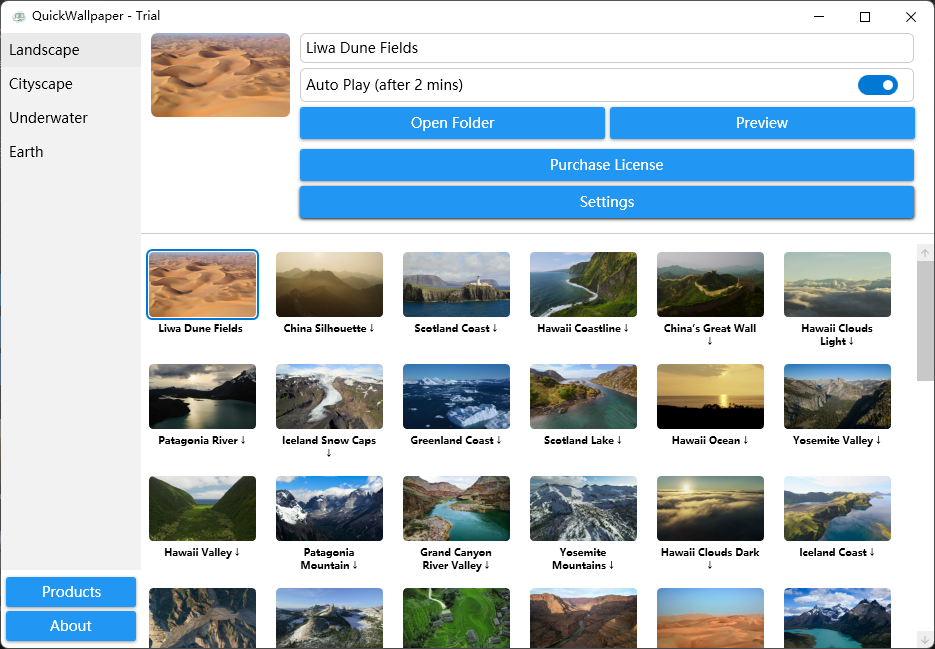Choose the Iceland Snow Caps thumbnail
Viewport: 935px width, 649px height.
point(329,397)
